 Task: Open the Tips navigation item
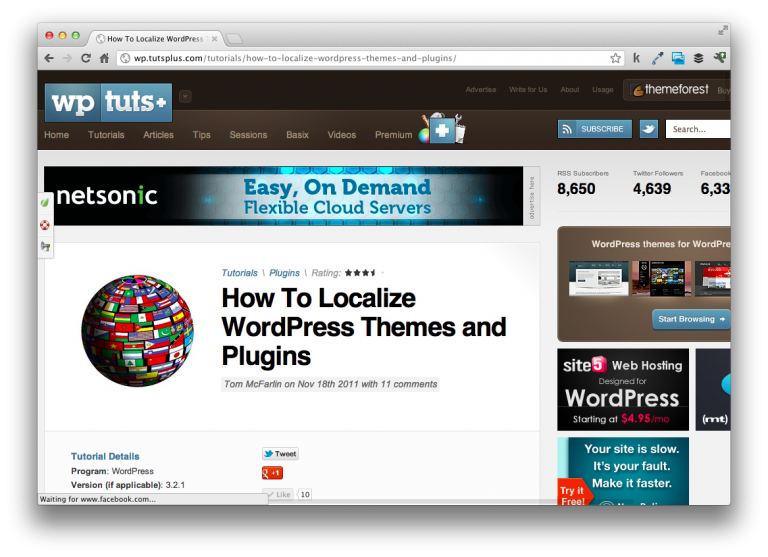201,135
